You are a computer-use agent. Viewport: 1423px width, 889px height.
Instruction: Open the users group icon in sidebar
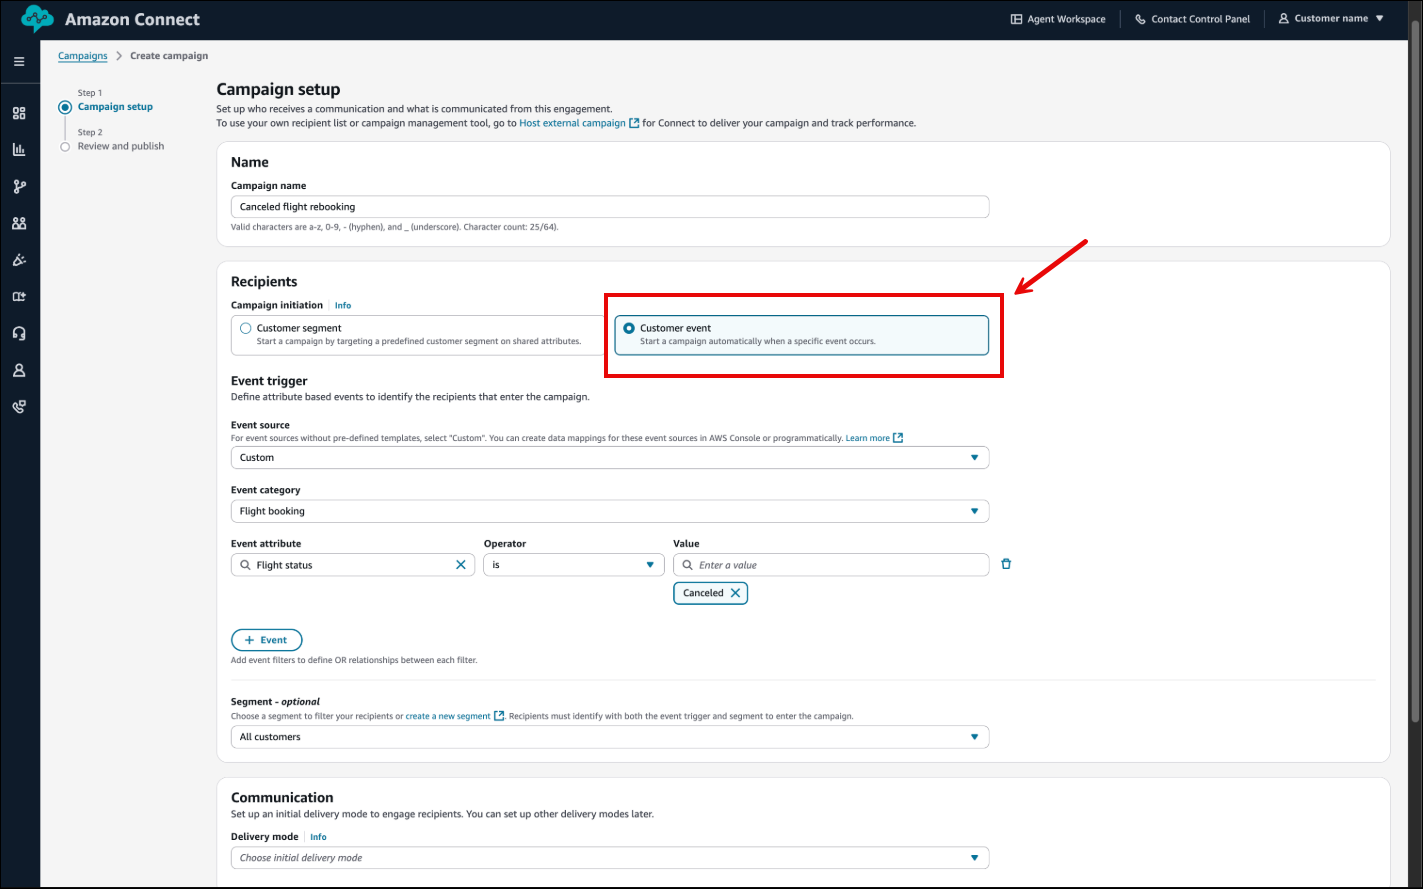[19, 223]
